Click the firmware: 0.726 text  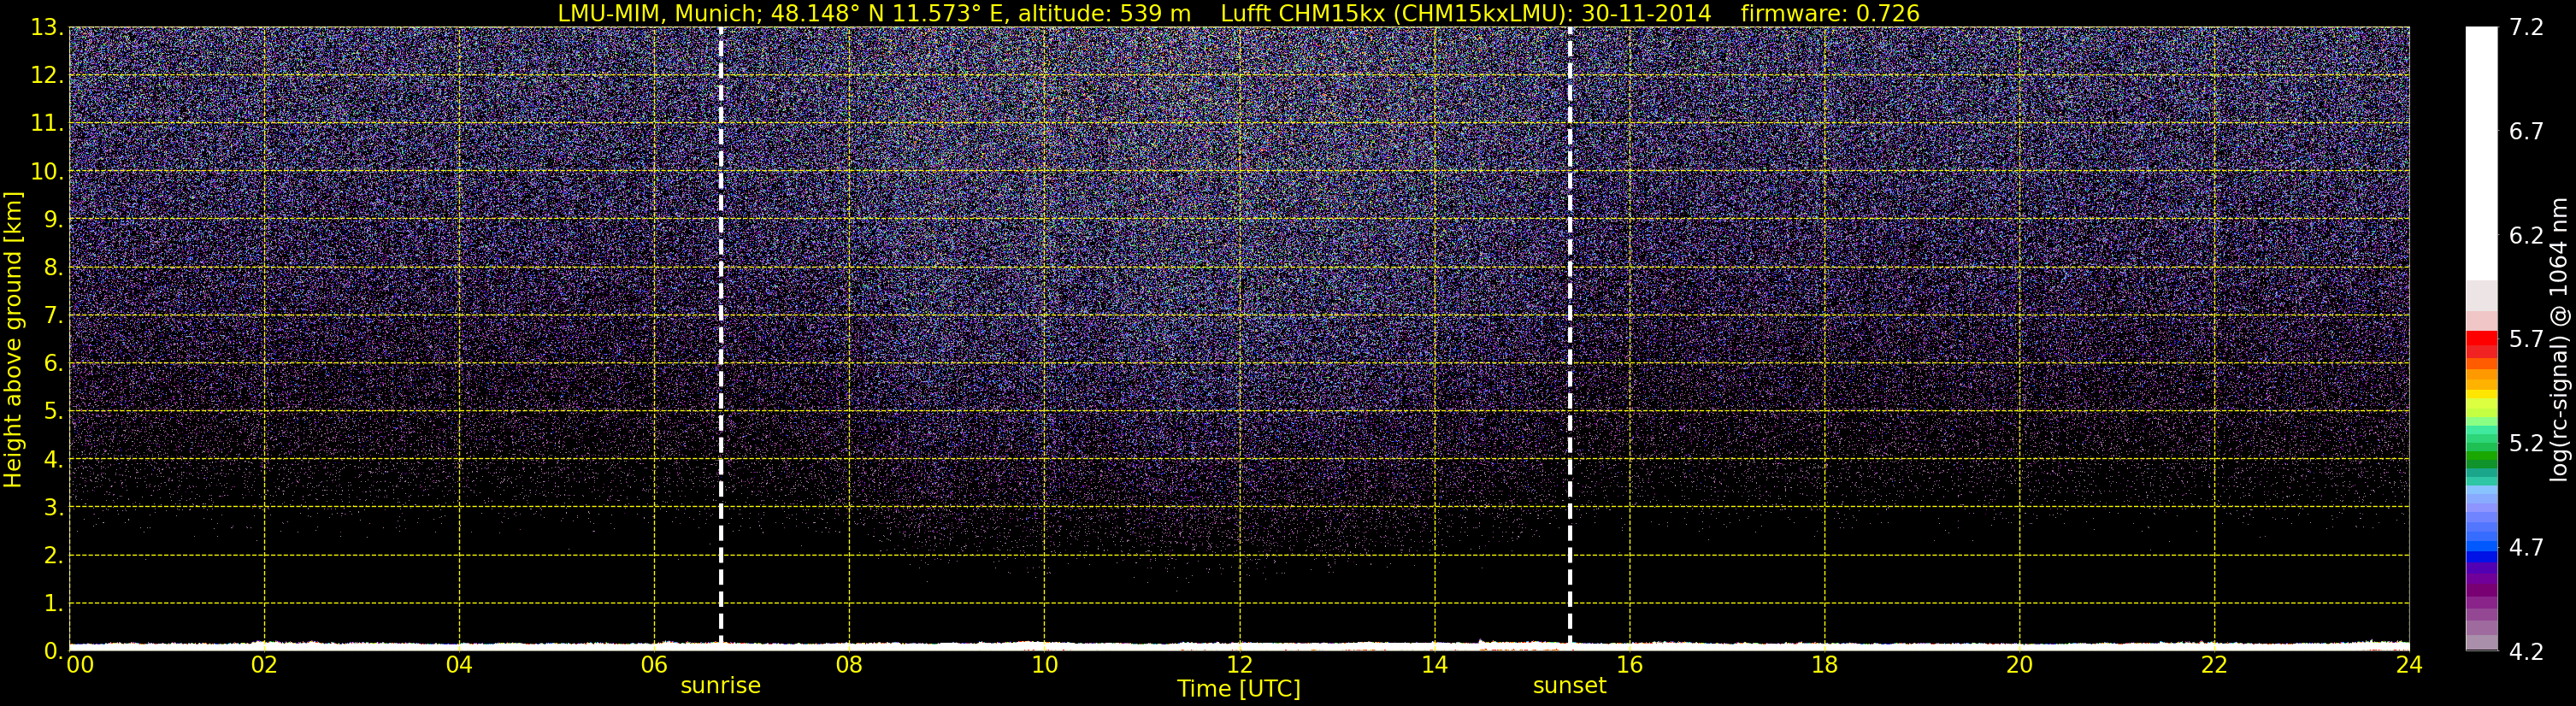[x=1830, y=14]
